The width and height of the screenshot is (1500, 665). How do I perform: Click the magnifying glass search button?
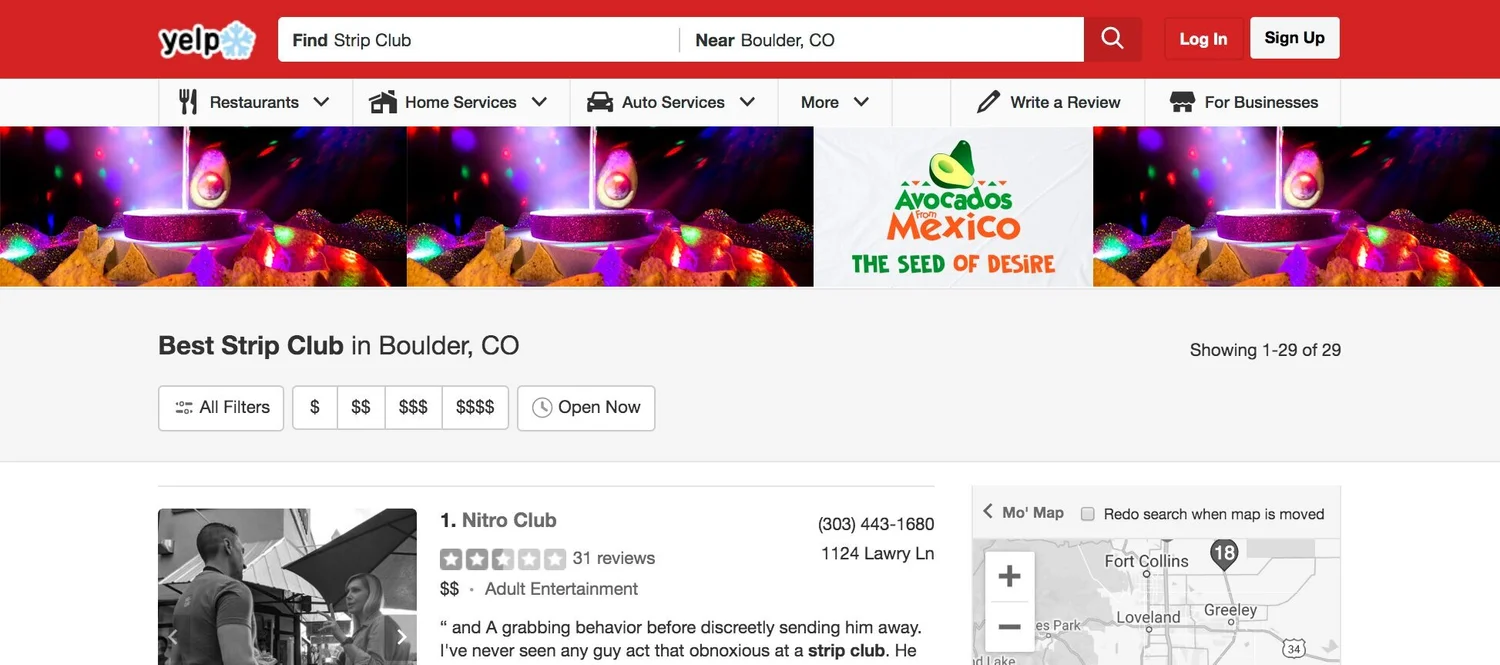point(1112,39)
